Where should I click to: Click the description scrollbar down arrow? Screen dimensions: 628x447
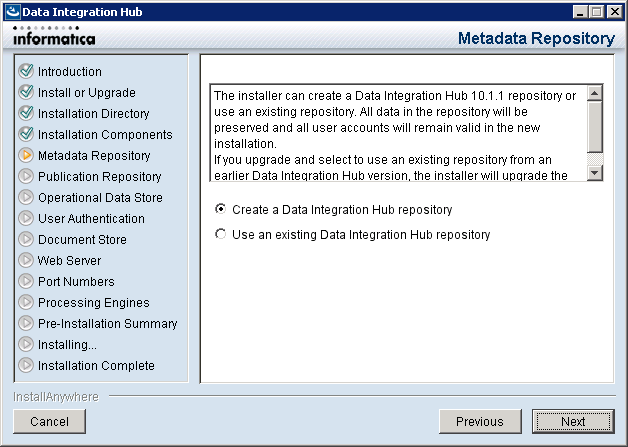[x=595, y=173]
